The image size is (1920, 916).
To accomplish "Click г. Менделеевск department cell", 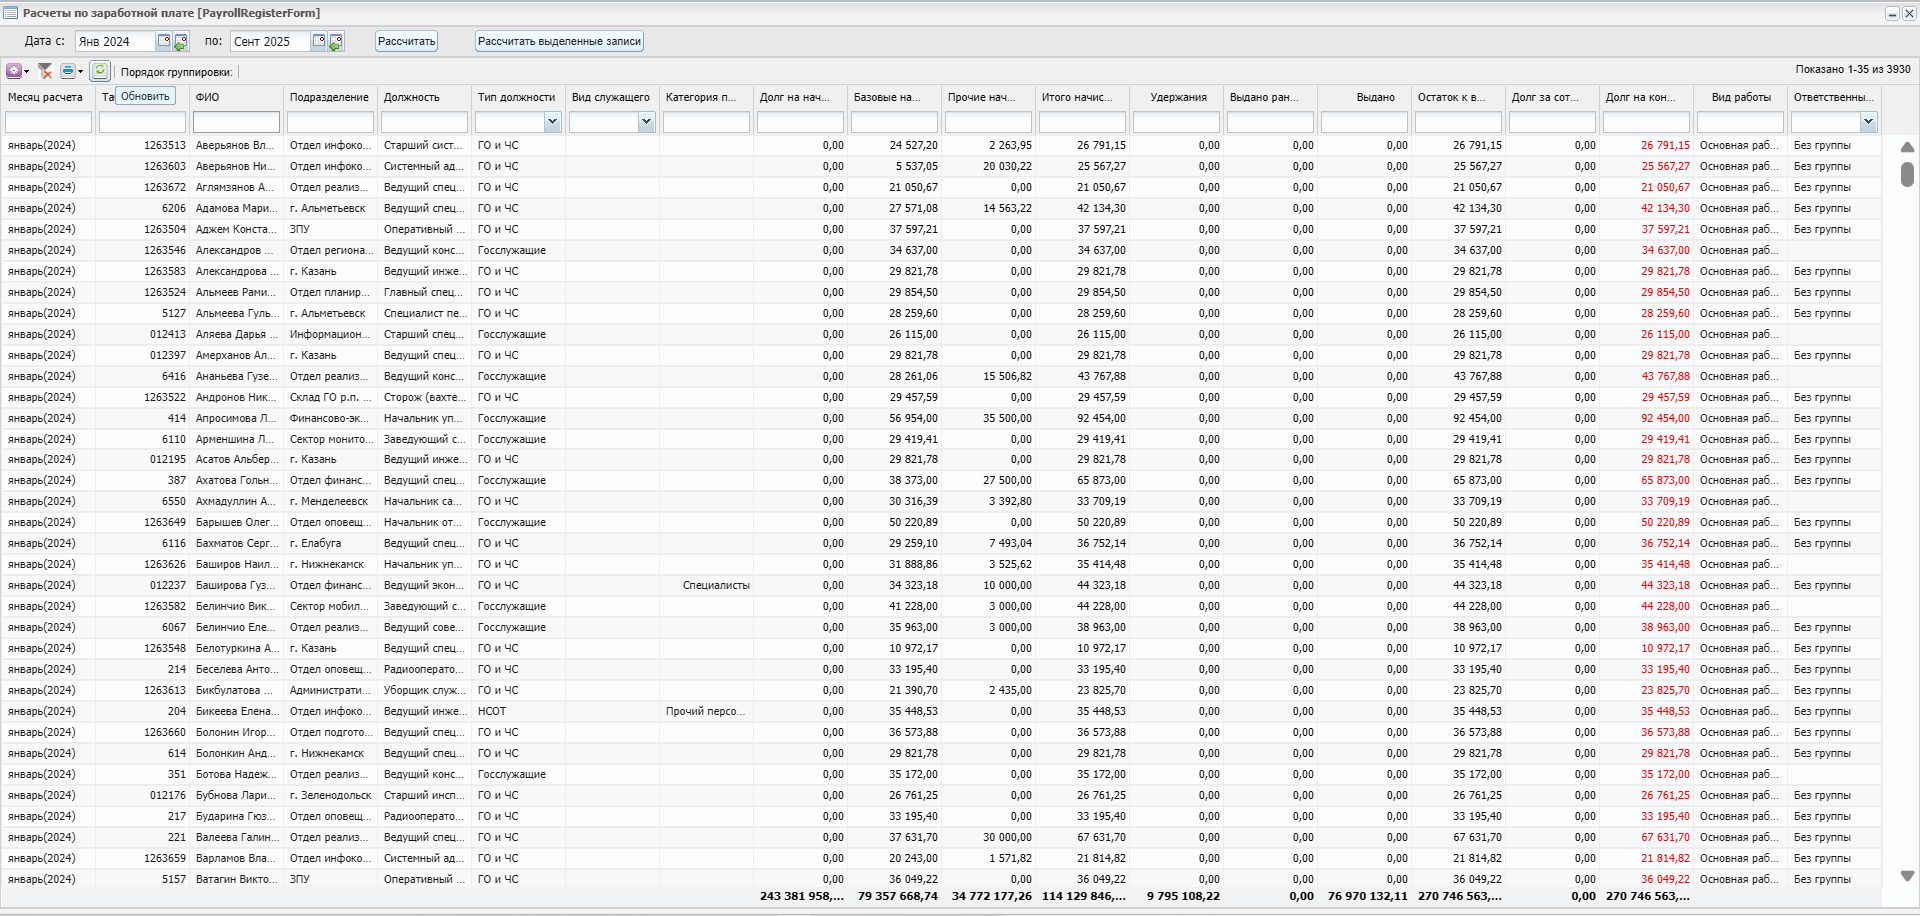I will click(x=329, y=501).
